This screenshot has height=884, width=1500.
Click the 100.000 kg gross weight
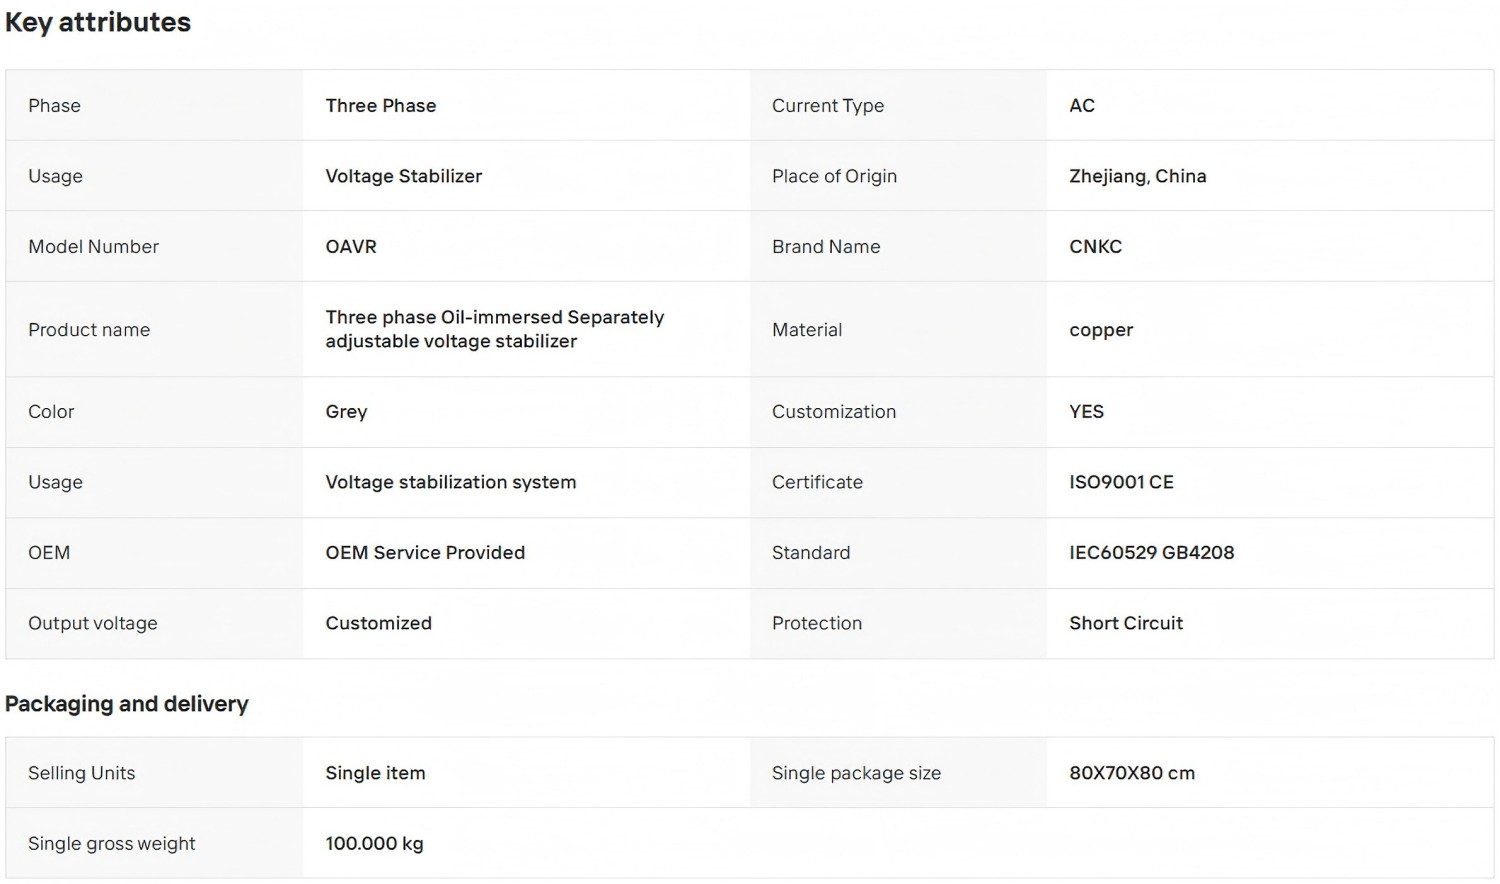[x=375, y=843]
